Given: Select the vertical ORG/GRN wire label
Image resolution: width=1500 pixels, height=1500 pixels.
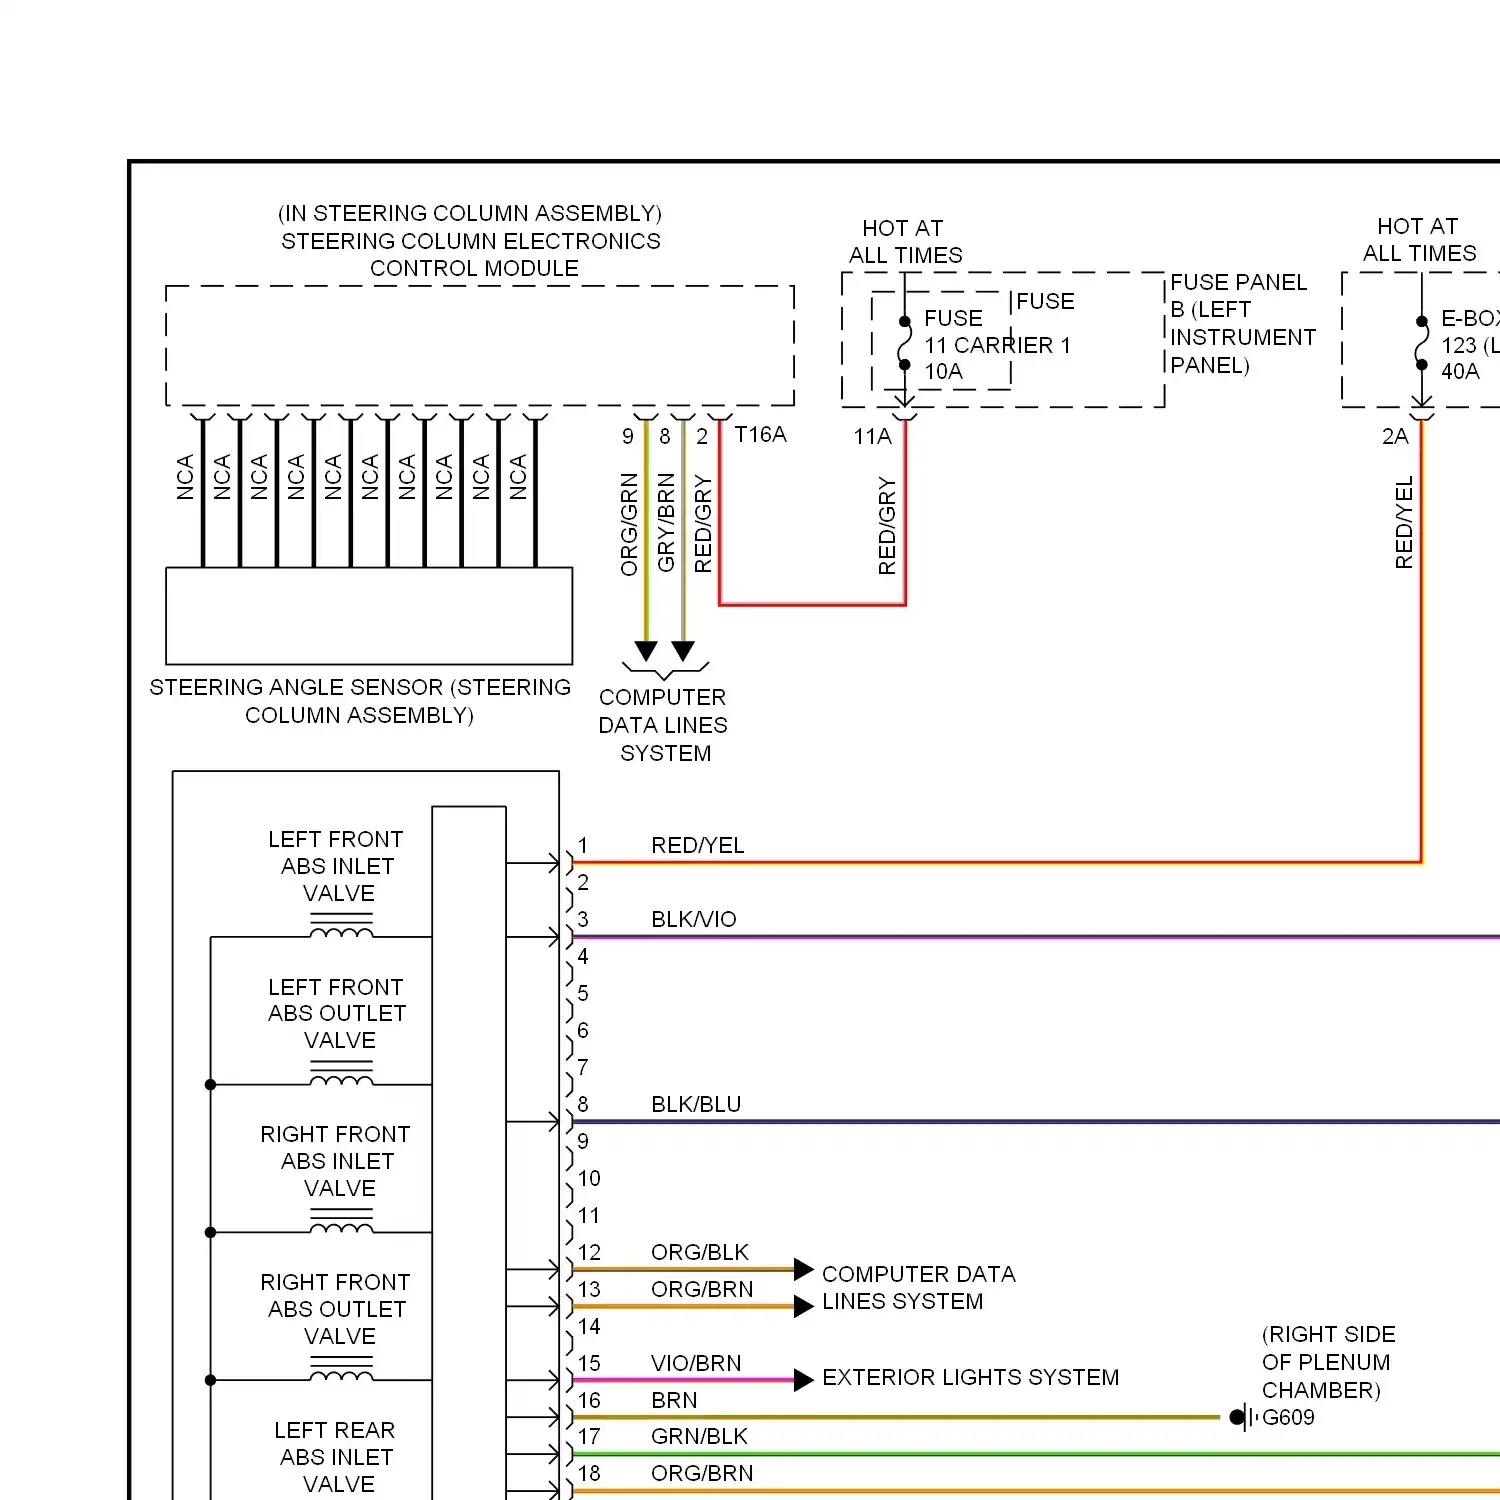Looking at the screenshot, I should pos(629,524).
